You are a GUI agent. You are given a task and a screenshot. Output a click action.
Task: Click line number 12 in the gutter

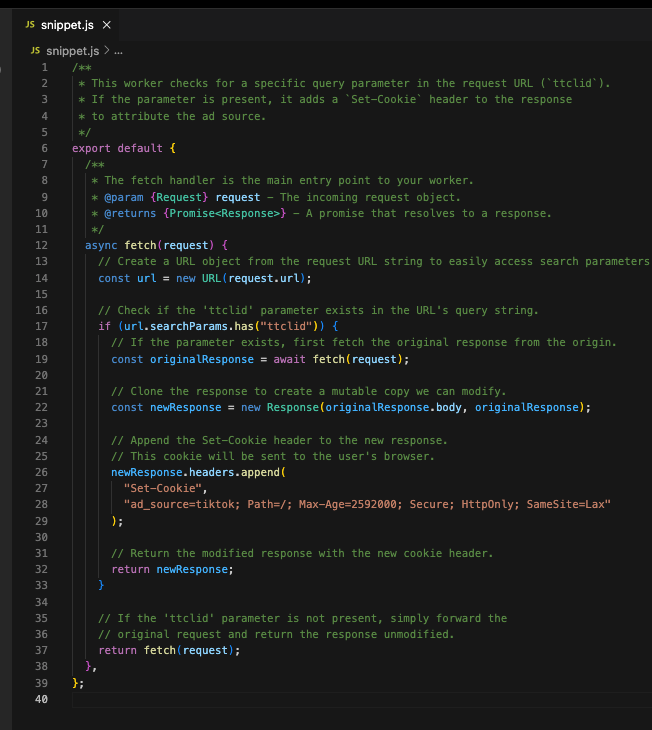pos(41,245)
